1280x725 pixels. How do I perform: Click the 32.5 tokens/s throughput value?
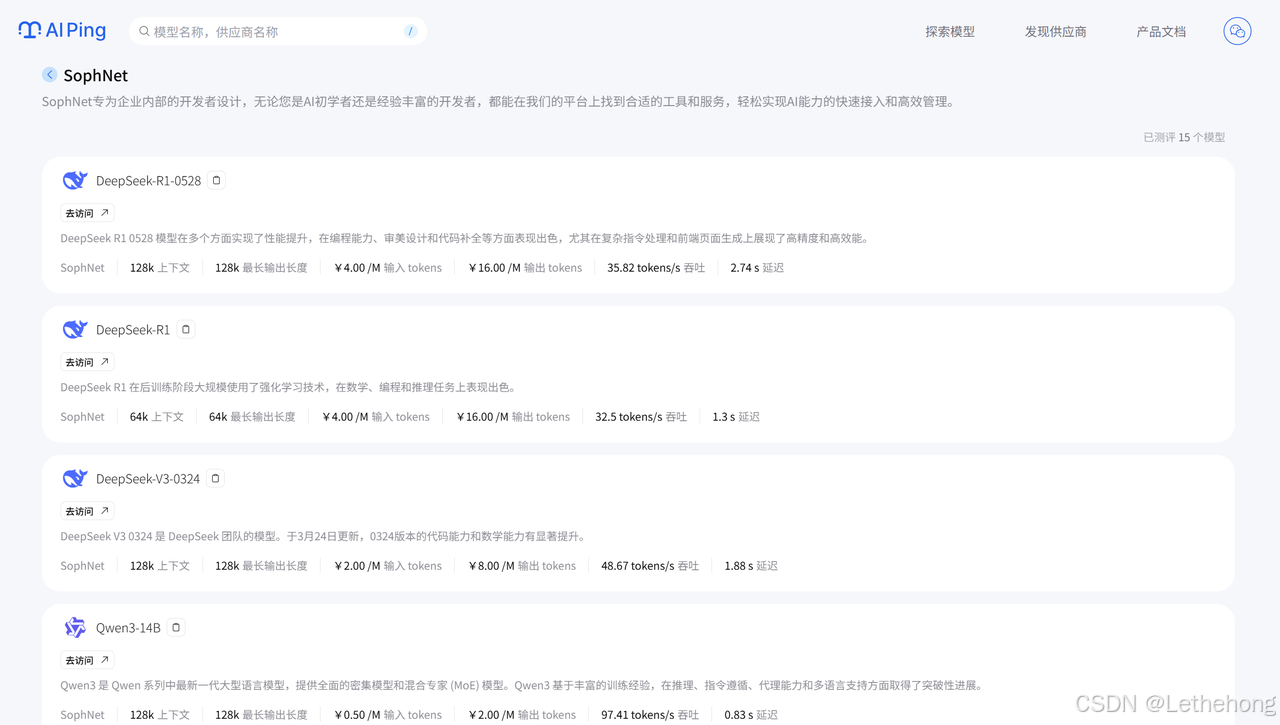pyautogui.click(x=641, y=417)
